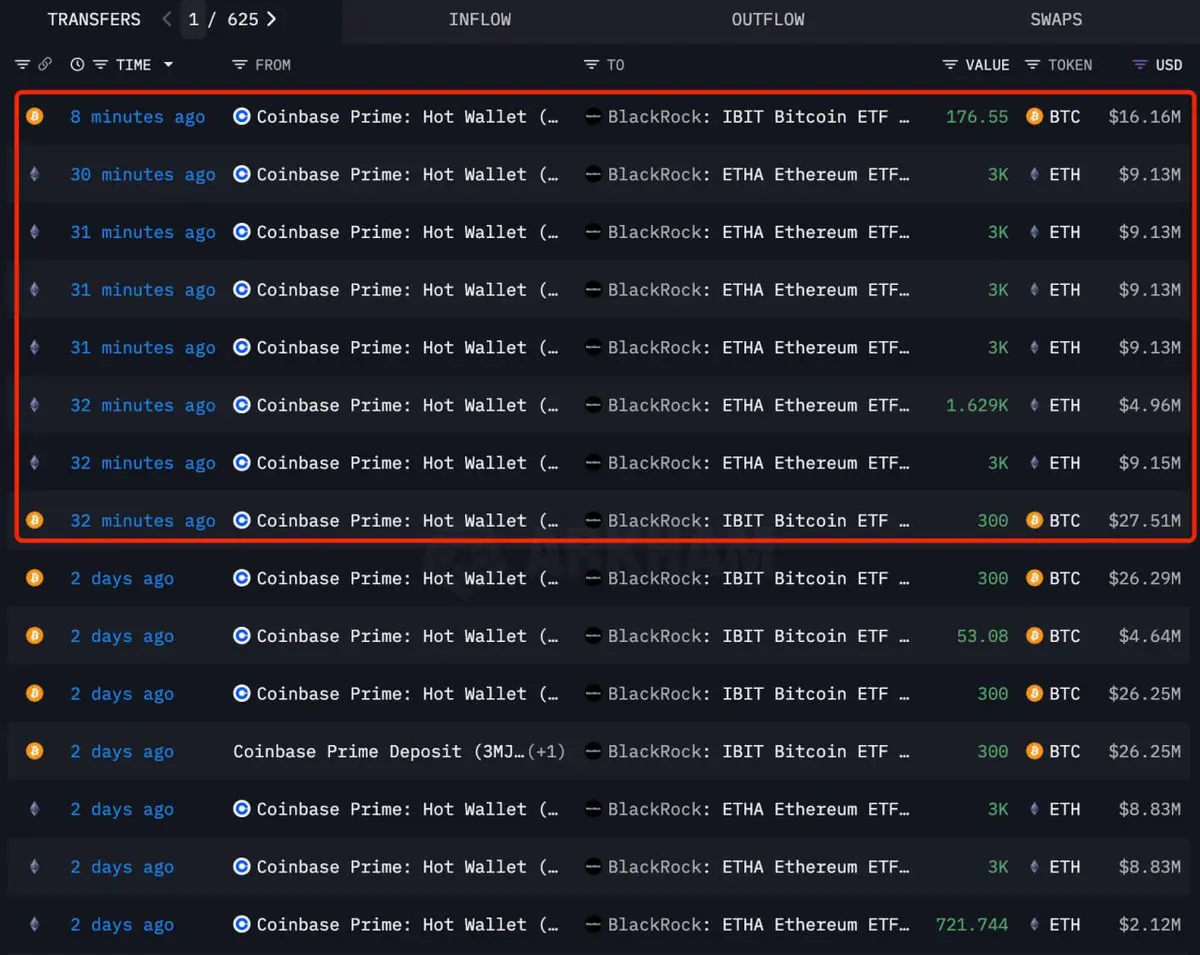This screenshot has width=1200, height=955.
Task: Click the ETH token icon in the 721.744 row
Action: tap(1035, 925)
